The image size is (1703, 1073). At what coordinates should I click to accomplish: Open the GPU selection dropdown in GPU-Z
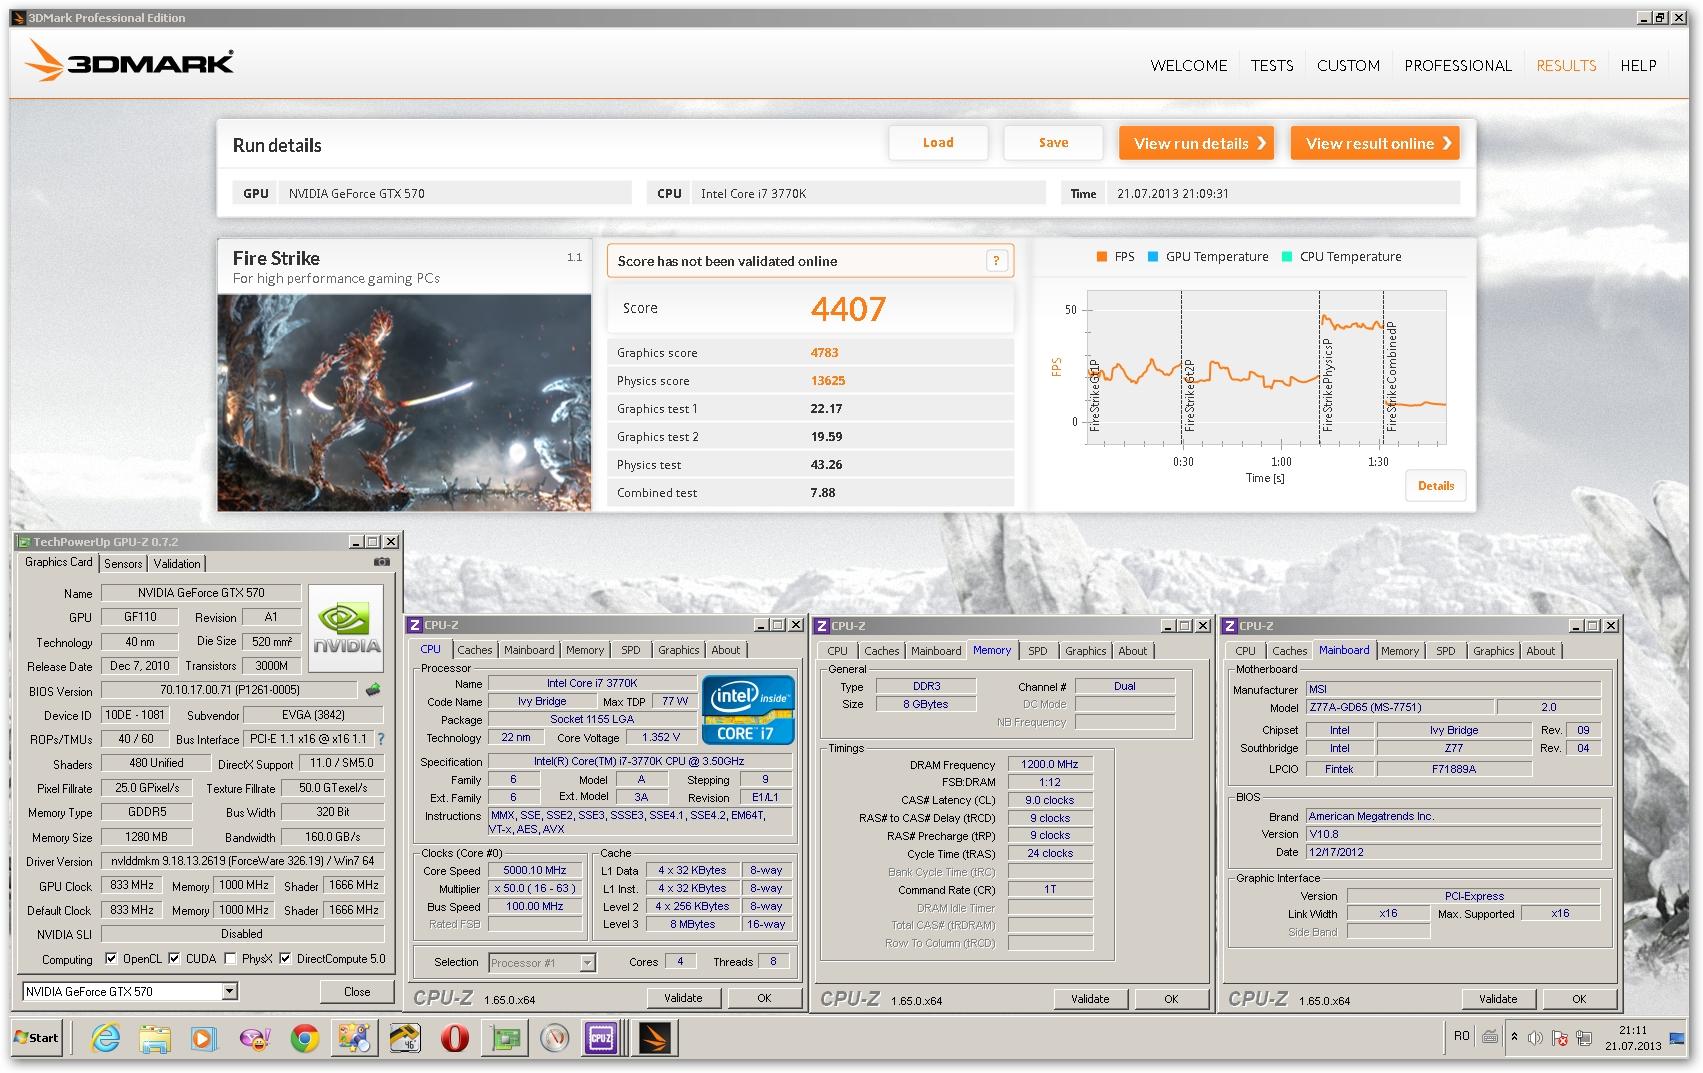[x=229, y=991]
